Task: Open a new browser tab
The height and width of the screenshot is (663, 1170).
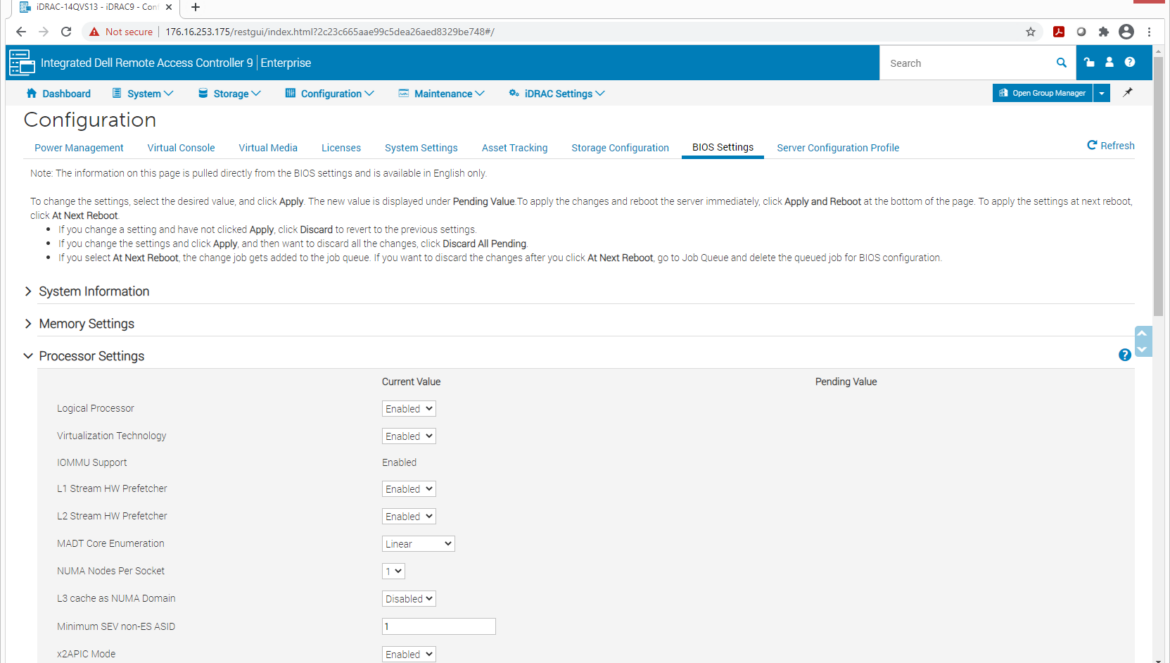Action: [x=195, y=7]
